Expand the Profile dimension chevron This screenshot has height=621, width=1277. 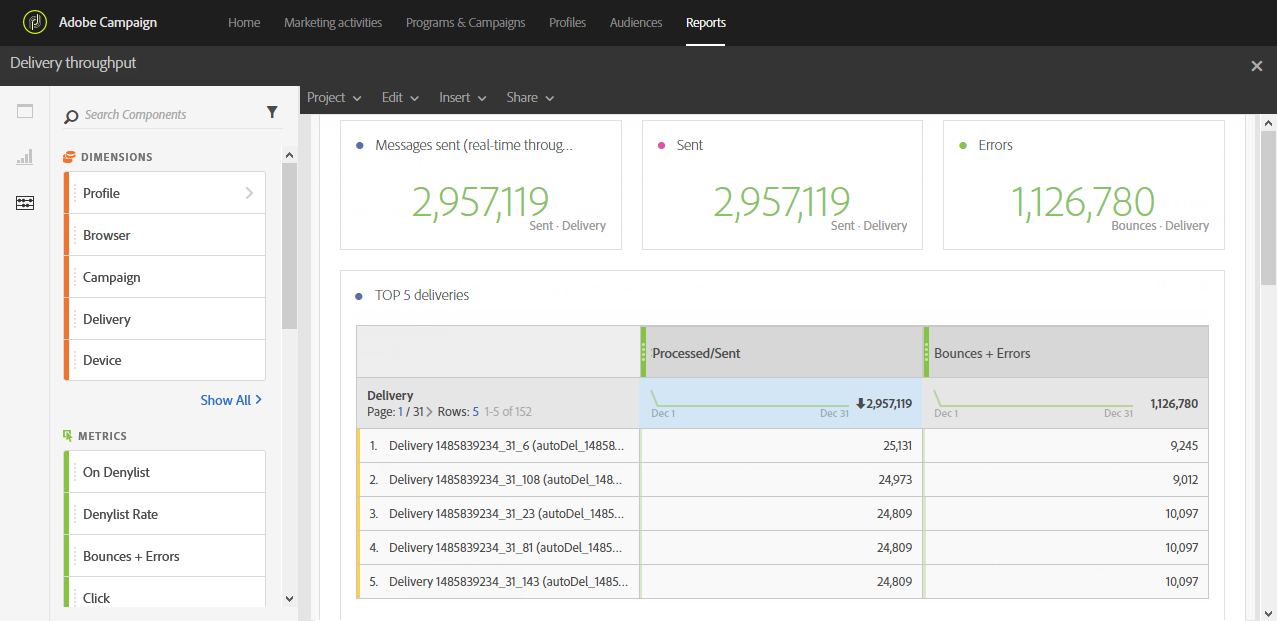pyautogui.click(x=249, y=193)
